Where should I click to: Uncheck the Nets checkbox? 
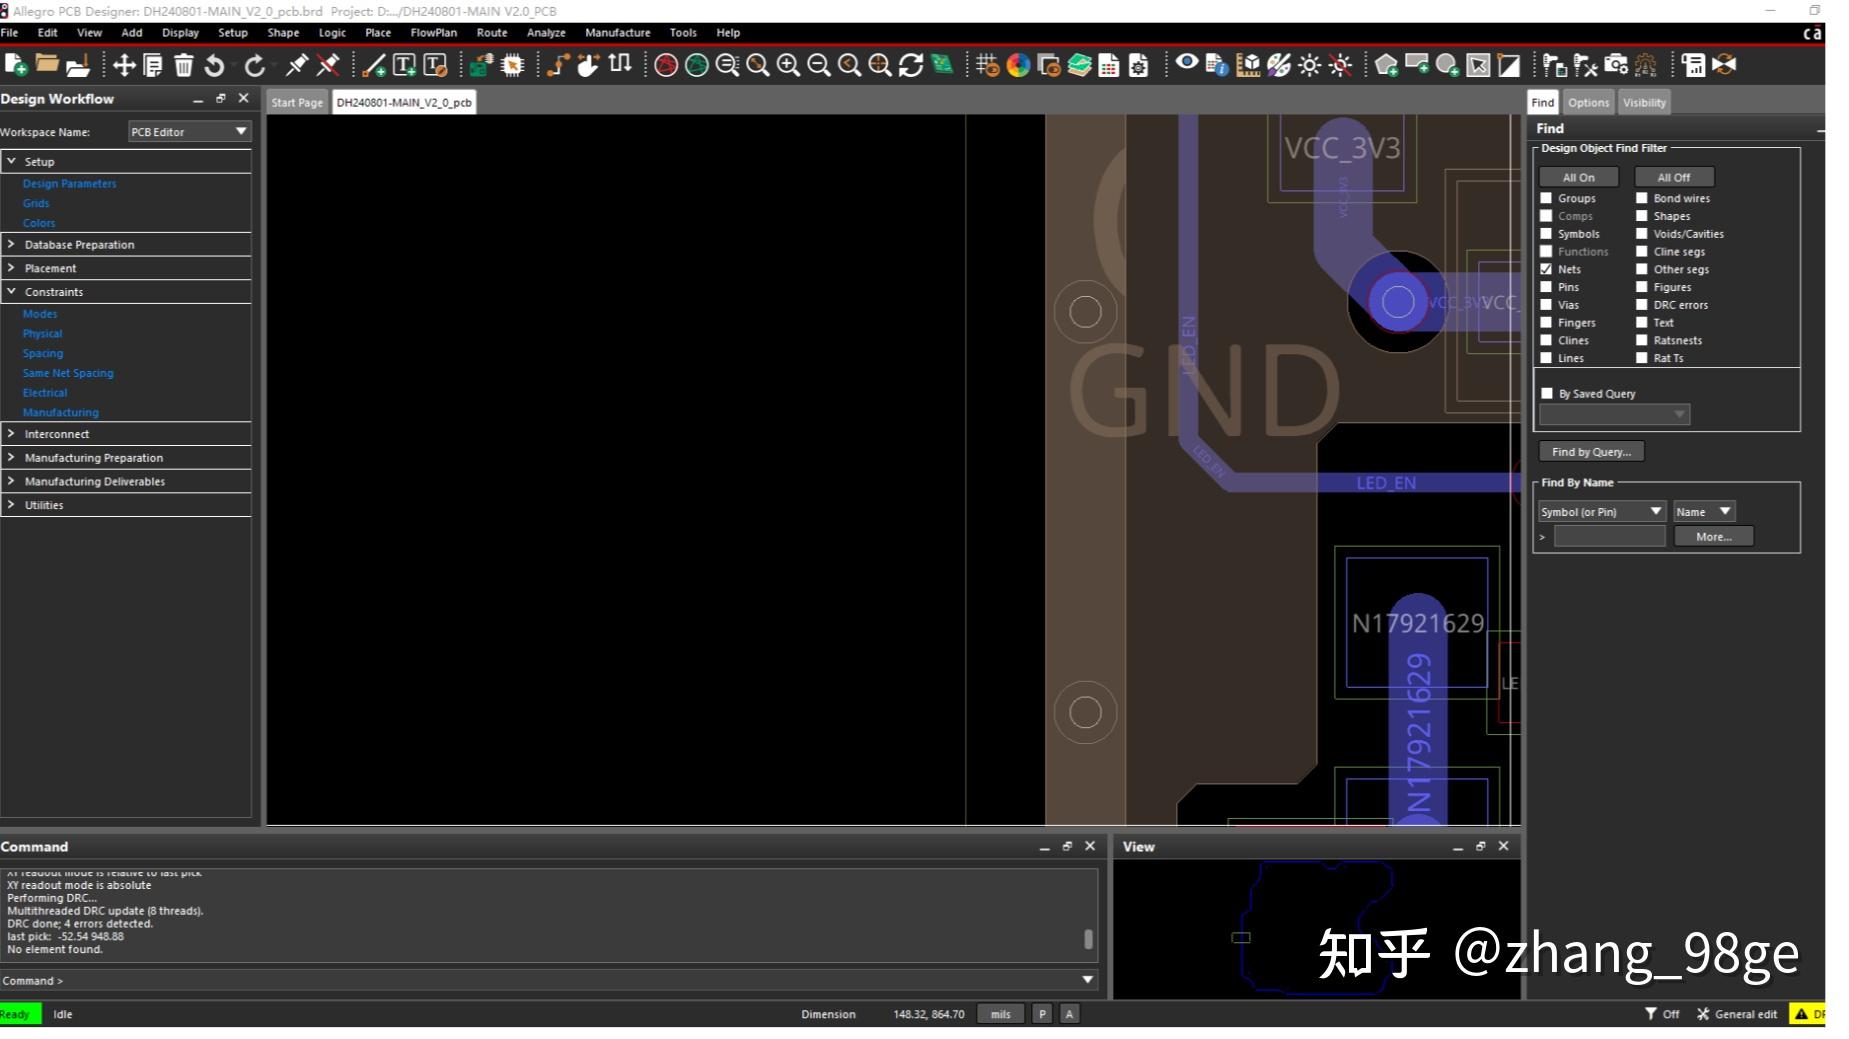click(1546, 269)
